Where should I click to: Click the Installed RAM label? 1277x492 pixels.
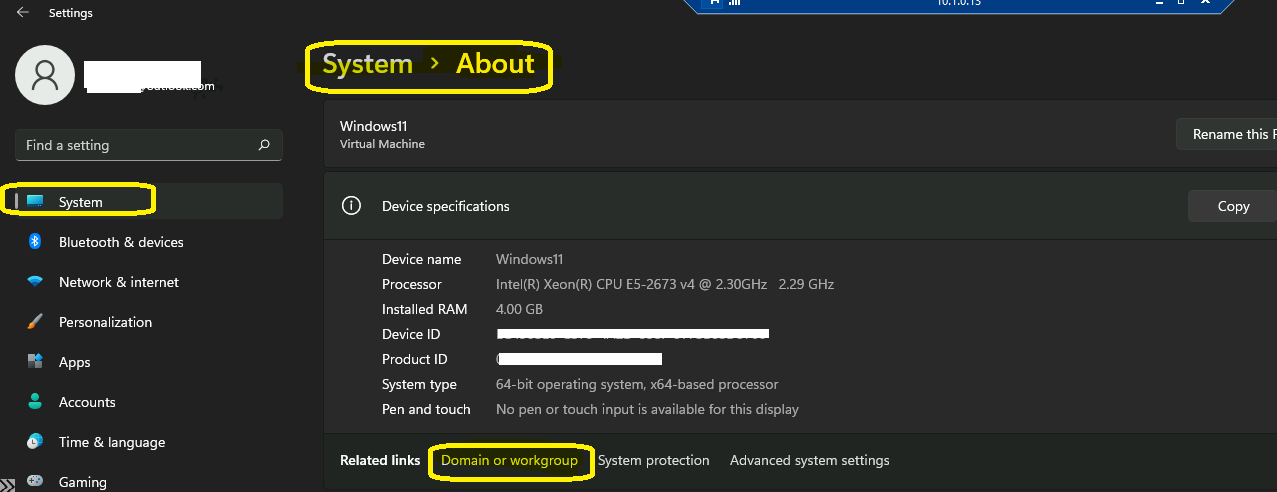coord(425,309)
